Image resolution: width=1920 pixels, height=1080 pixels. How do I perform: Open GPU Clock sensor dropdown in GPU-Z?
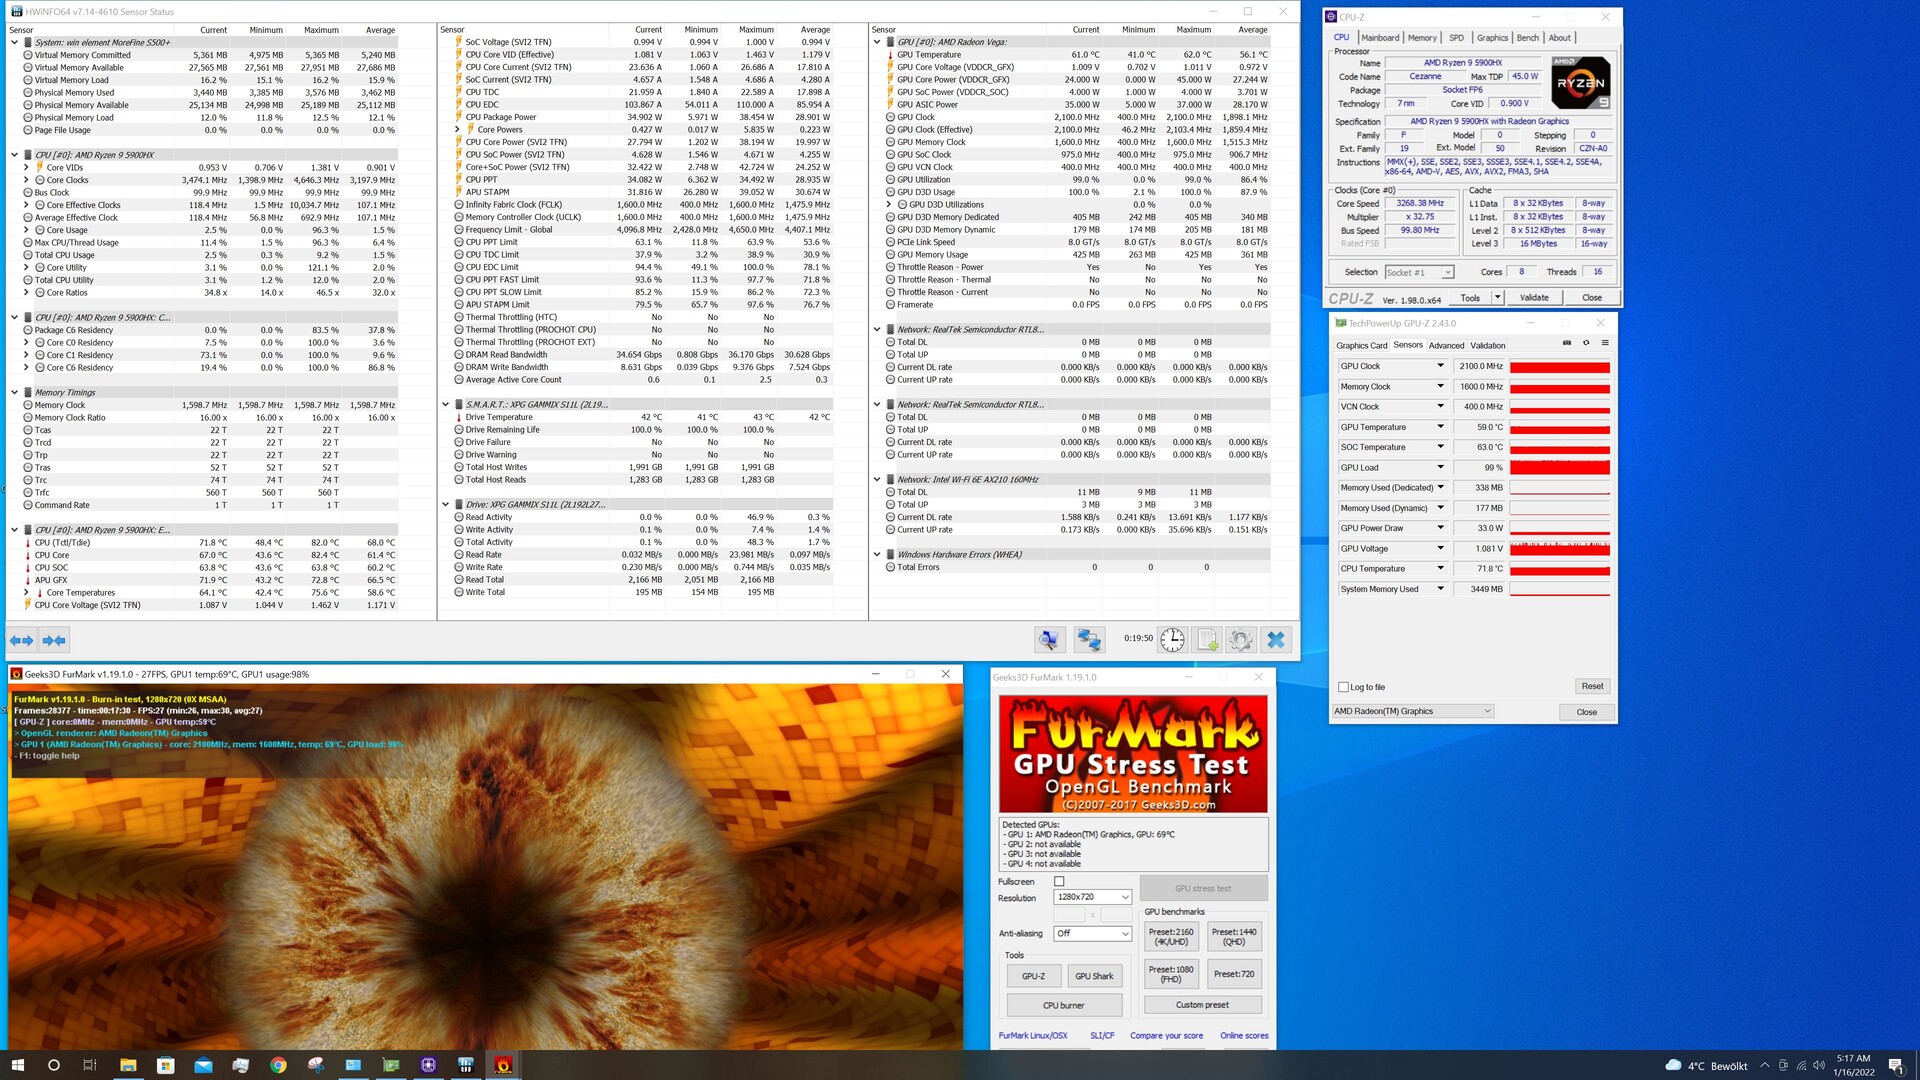pos(1440,366)
